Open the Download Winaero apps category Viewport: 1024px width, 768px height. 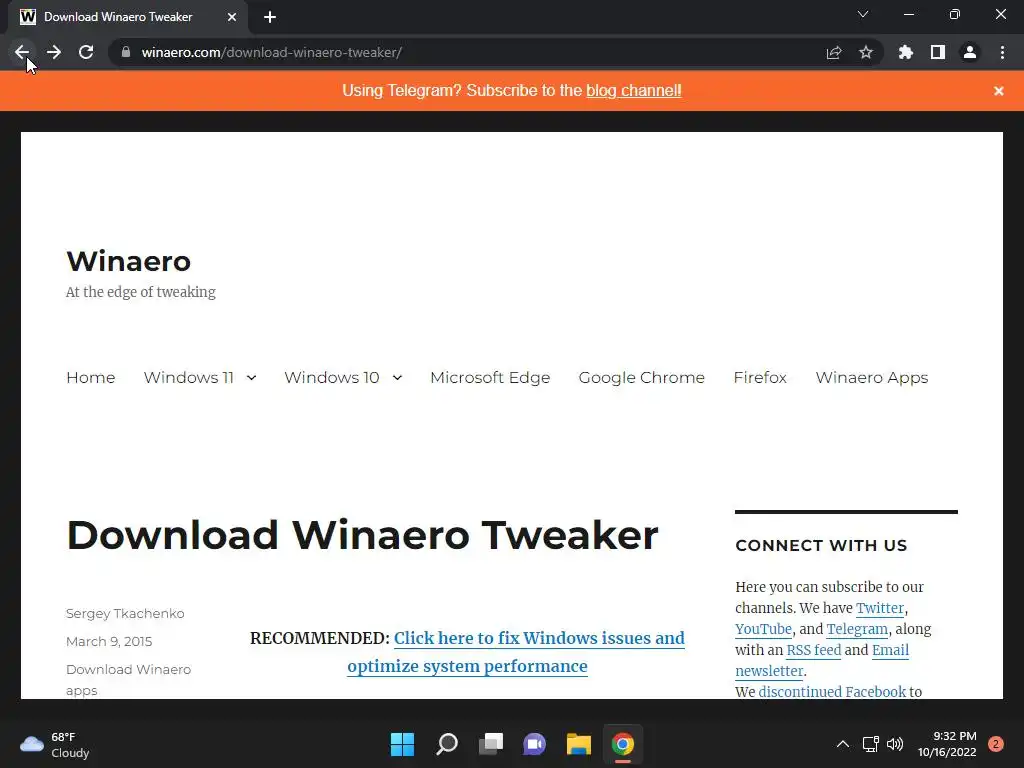pyautogui.click(x=129, y=680)
